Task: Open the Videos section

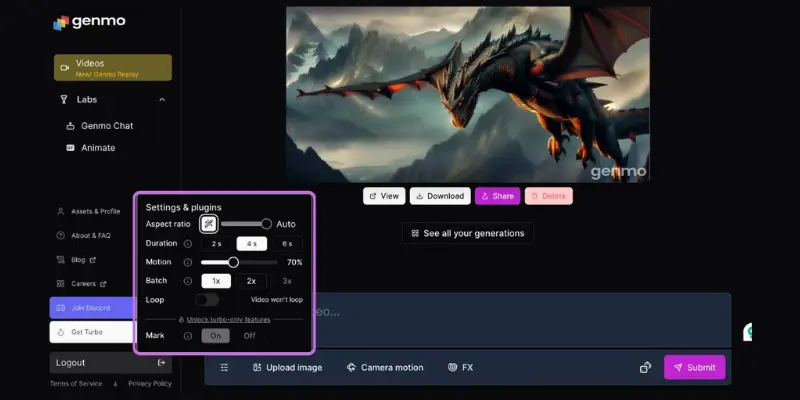Action: point(113,67)
